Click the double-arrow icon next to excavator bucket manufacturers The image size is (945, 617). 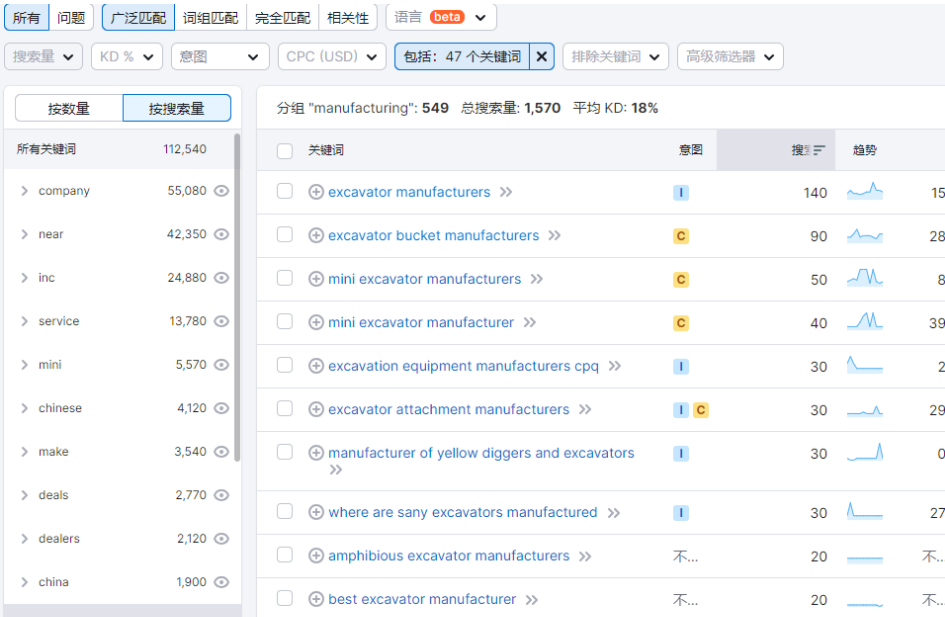point(554,236)
